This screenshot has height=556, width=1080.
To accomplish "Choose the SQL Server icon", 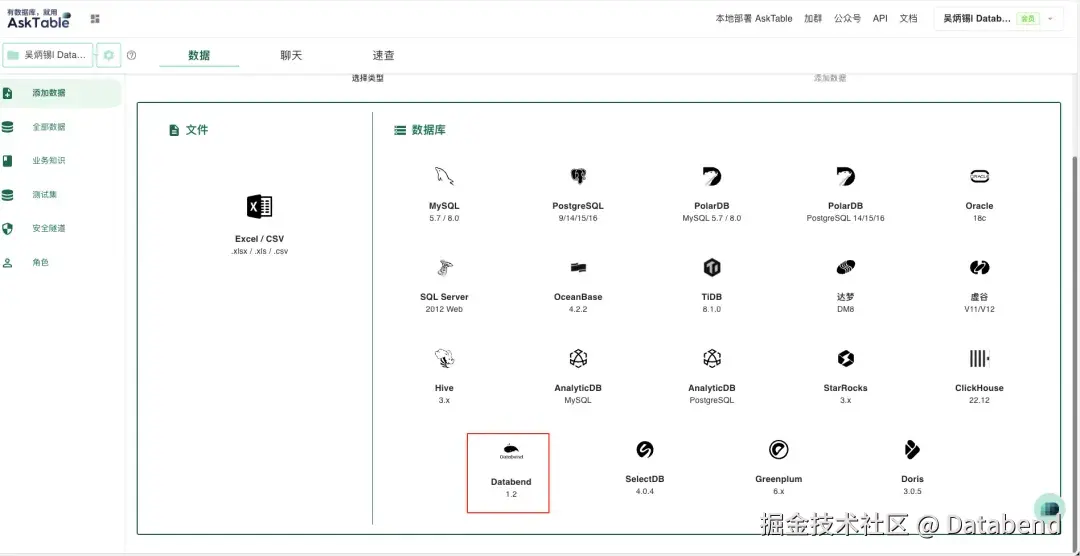I will click(x=444, y=267).
